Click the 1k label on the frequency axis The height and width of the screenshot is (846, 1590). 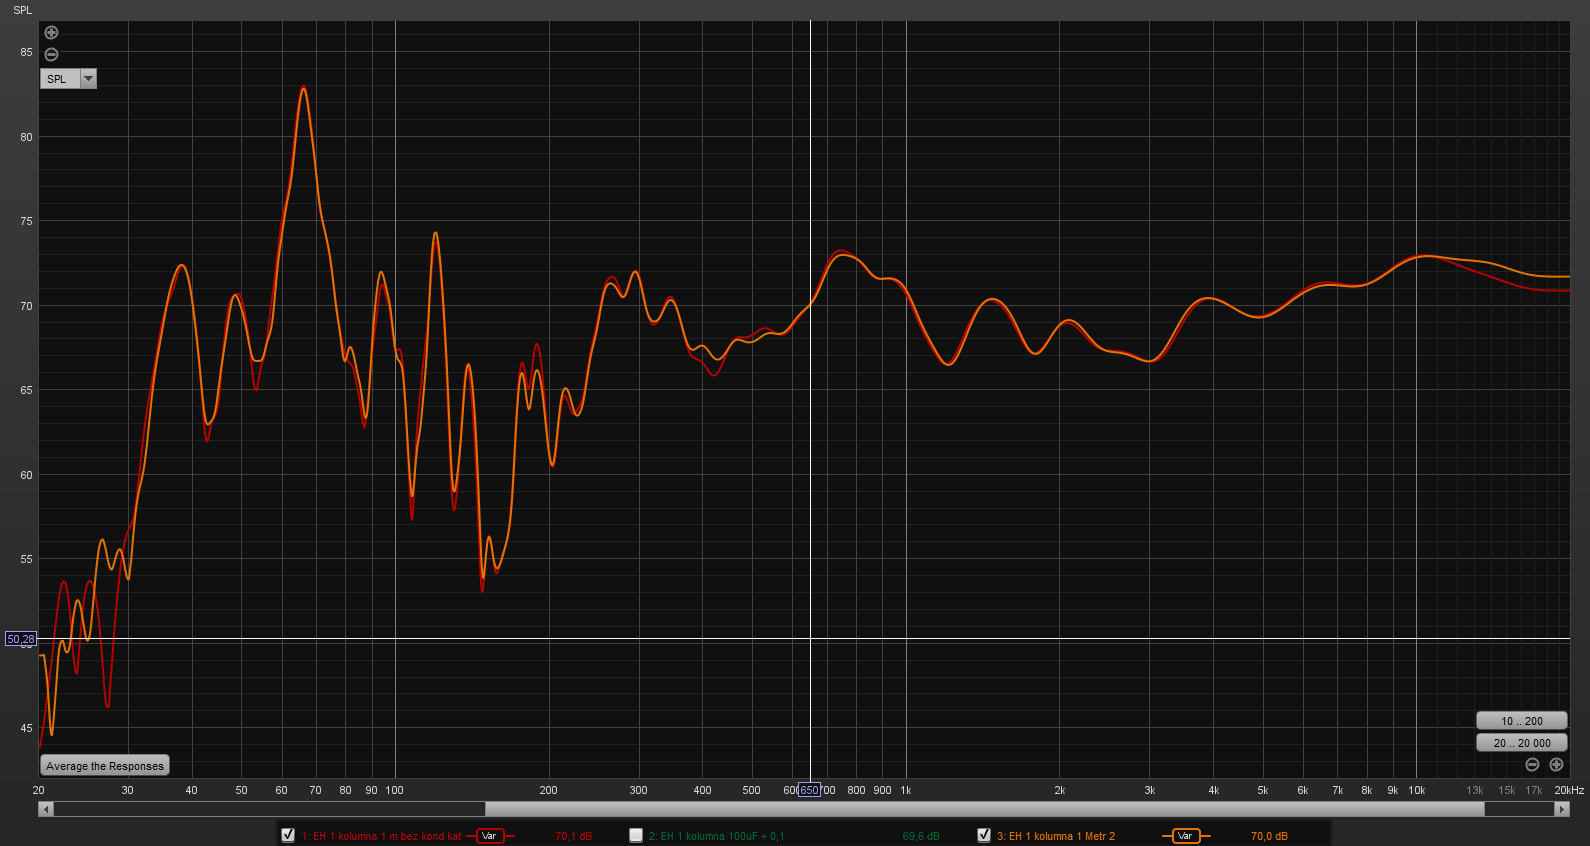906,790
